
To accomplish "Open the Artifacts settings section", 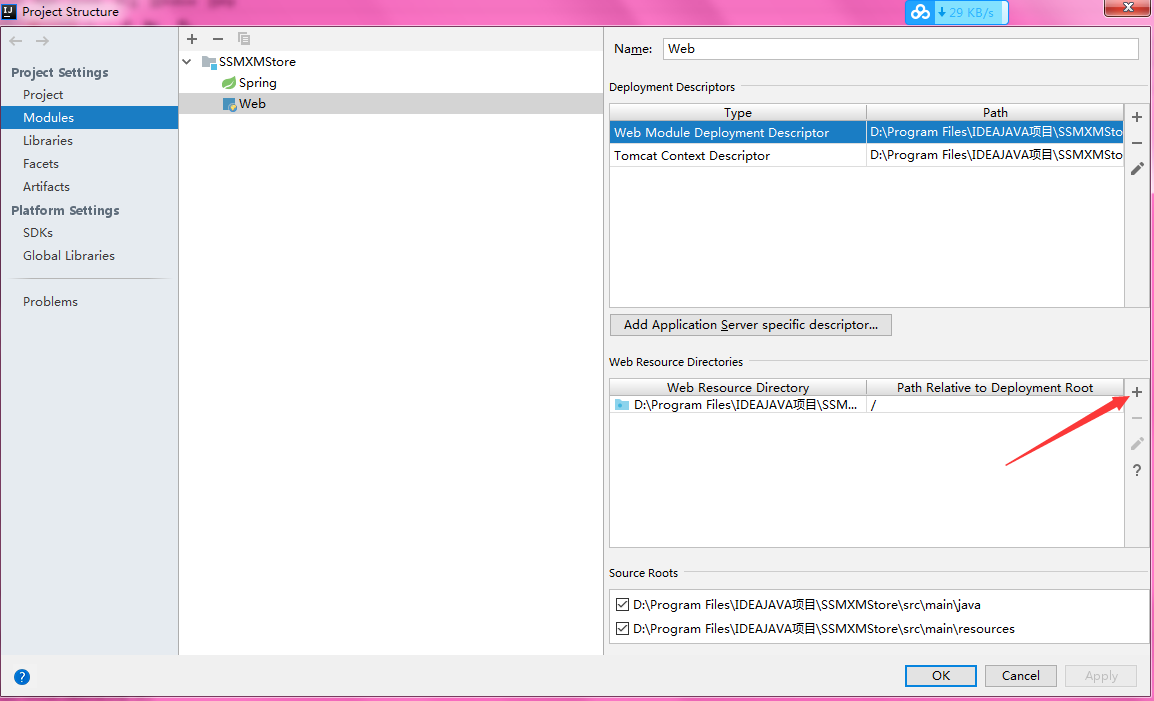I will (x=46, y=186).
